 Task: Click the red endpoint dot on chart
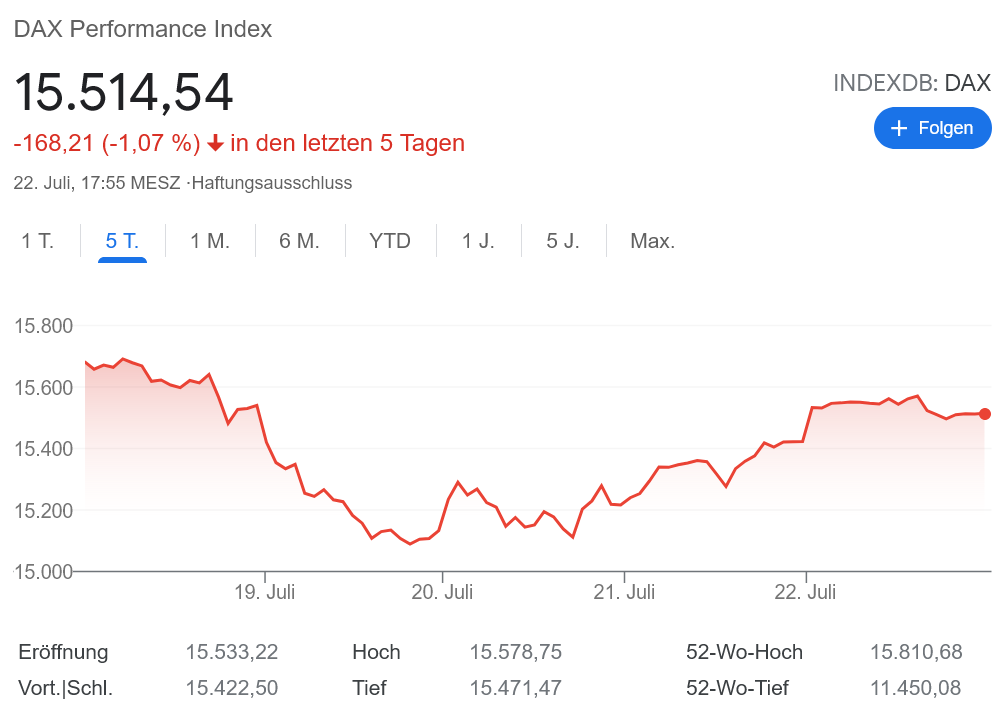[x=985, y=414]
